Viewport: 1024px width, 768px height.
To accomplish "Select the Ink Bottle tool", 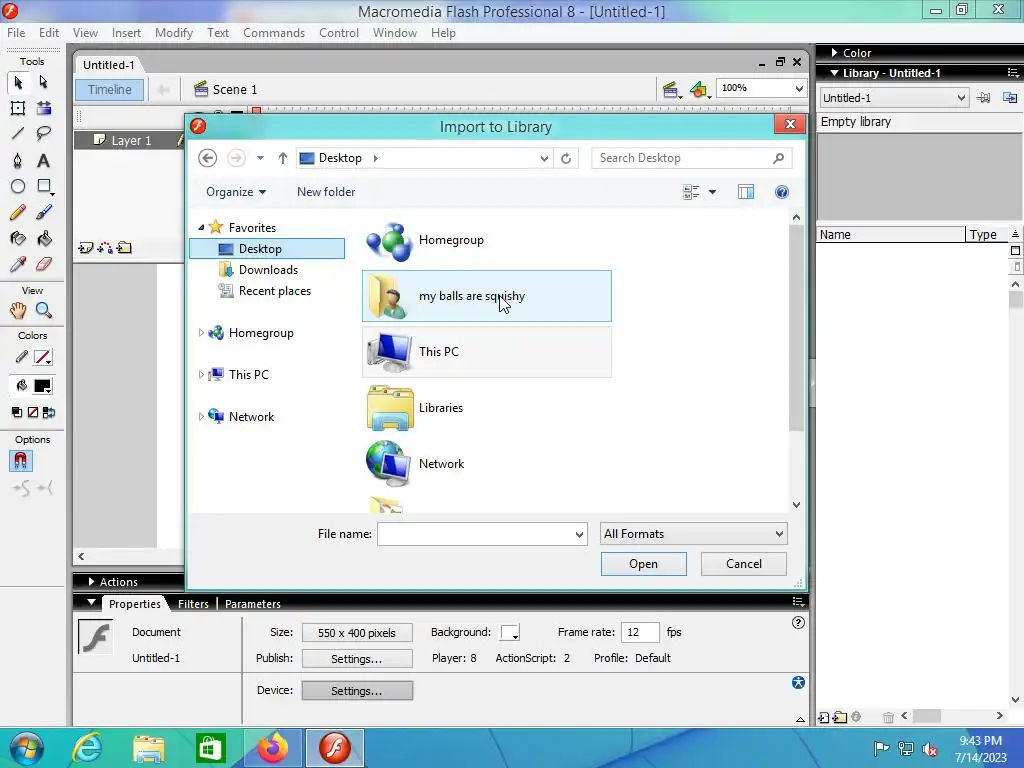I will (x=18, y=238).
